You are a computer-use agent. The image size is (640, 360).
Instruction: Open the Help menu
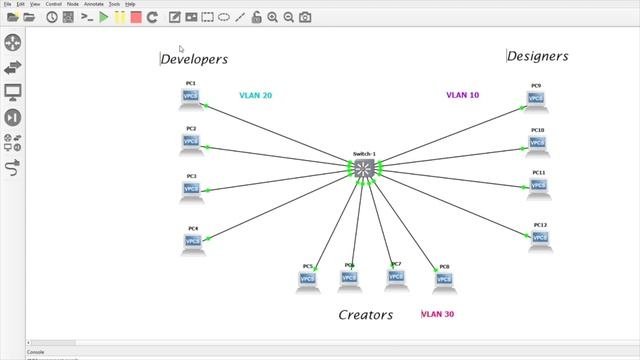(130, 4)
